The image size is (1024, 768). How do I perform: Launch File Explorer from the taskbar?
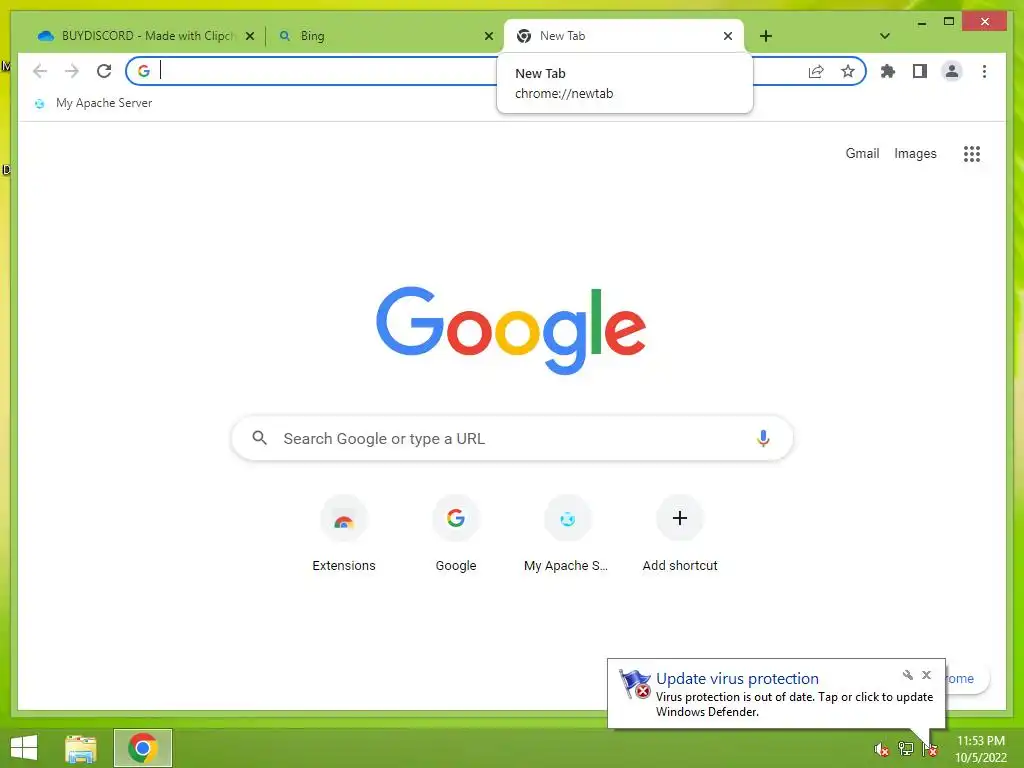[x=81, y=748]
